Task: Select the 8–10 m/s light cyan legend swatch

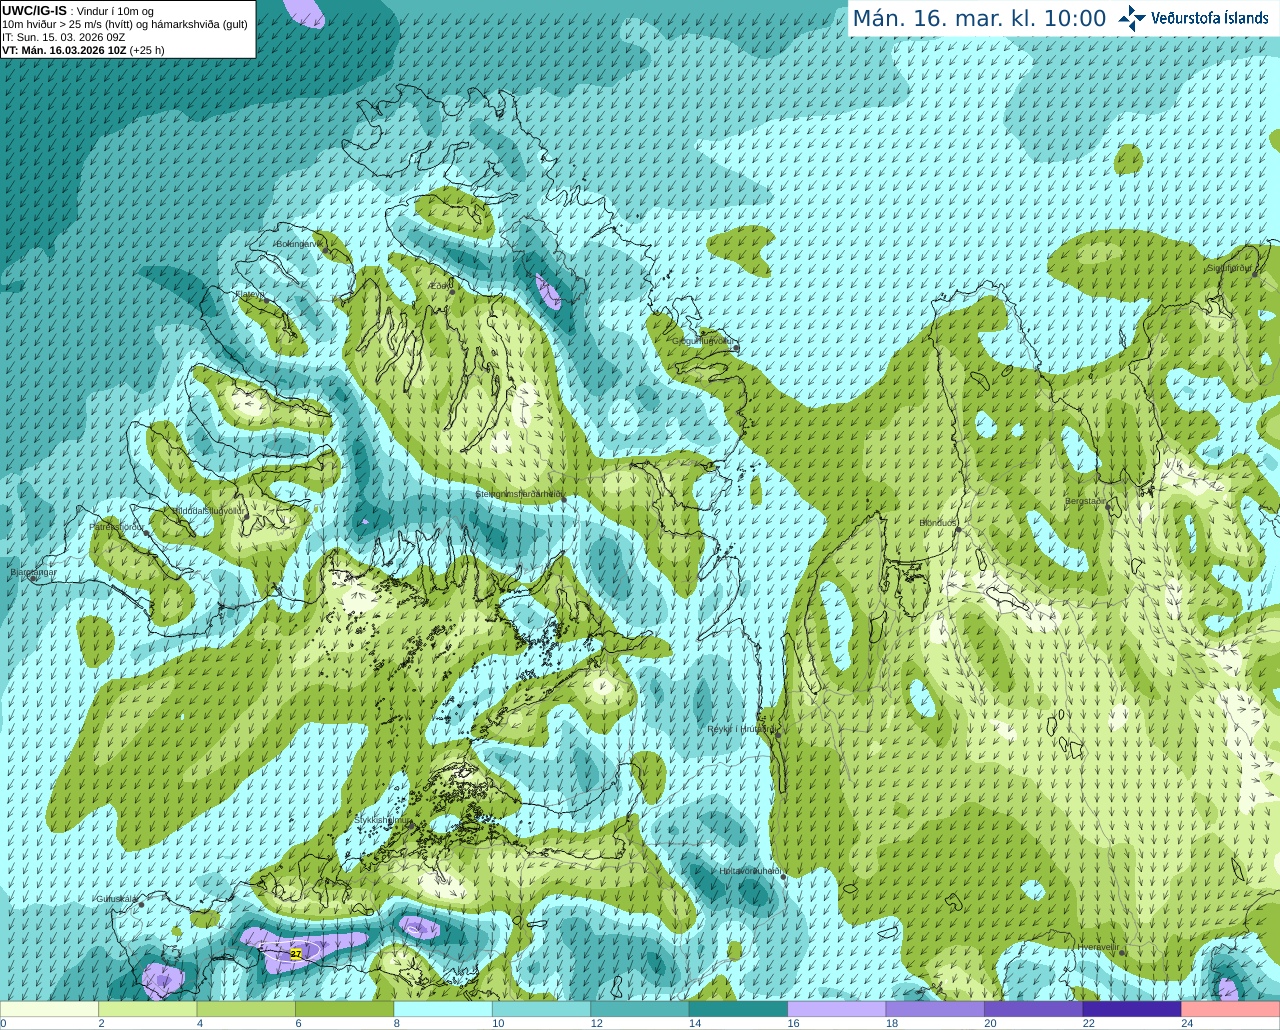Action: pyautogui.click(x=443, y=1009)
